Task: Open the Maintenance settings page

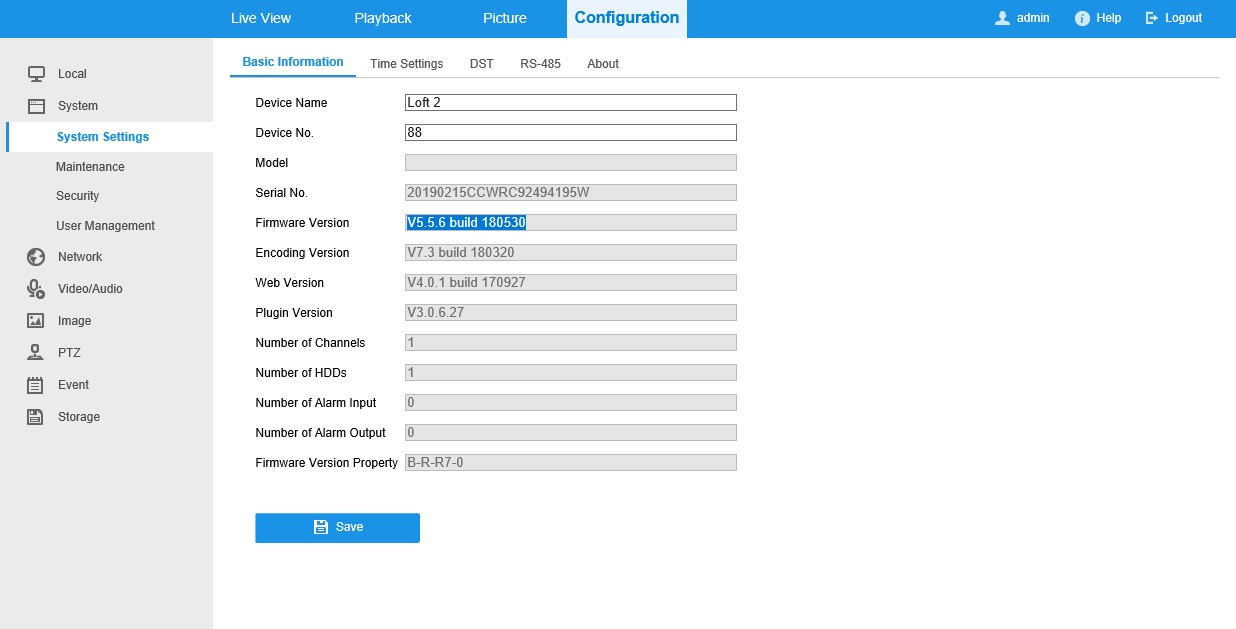Action: coord(90,167)
